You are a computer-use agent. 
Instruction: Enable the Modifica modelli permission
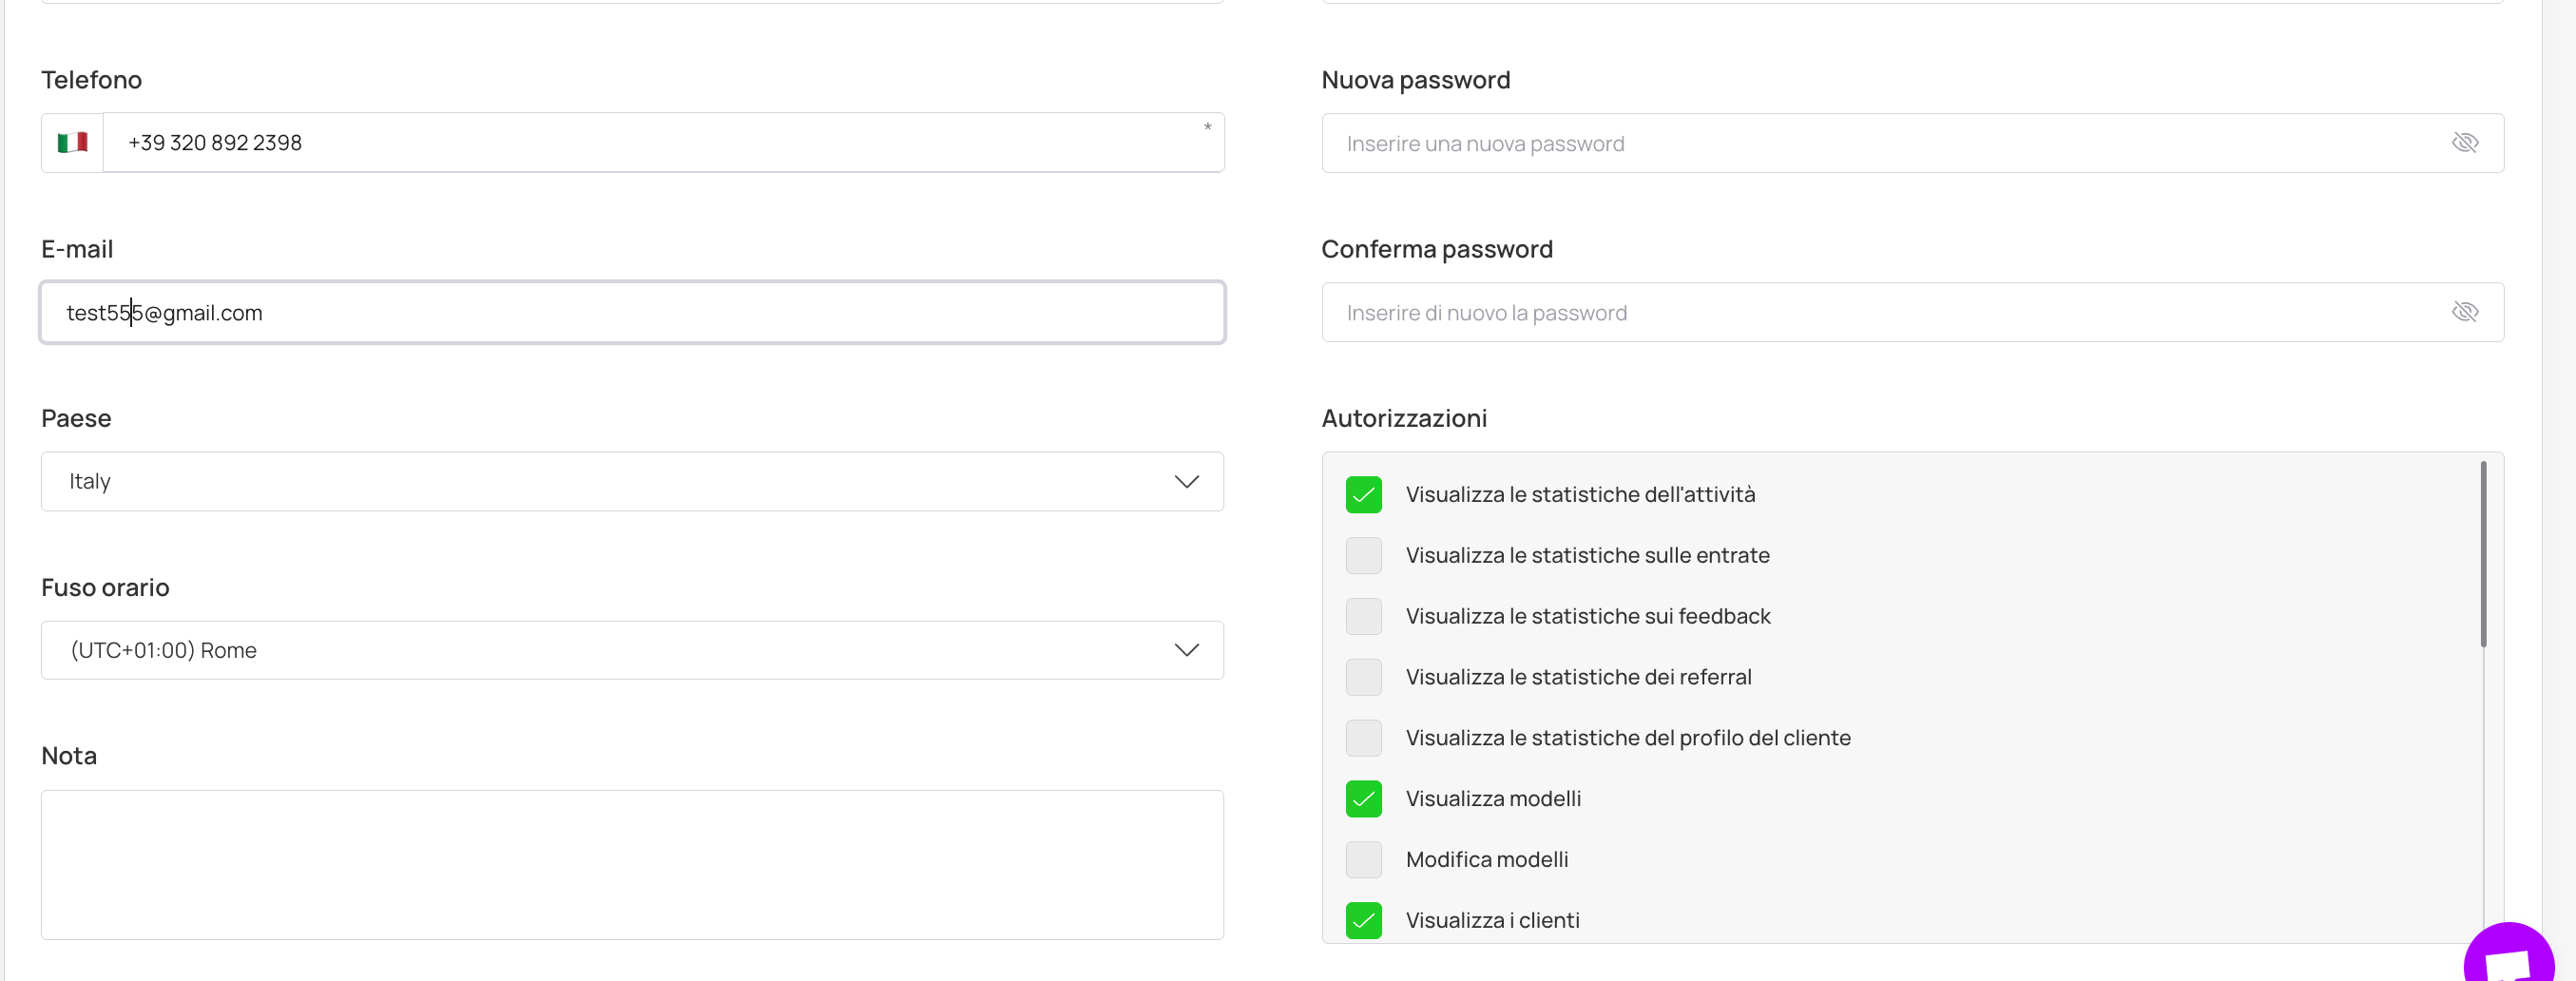(1363, 860)
